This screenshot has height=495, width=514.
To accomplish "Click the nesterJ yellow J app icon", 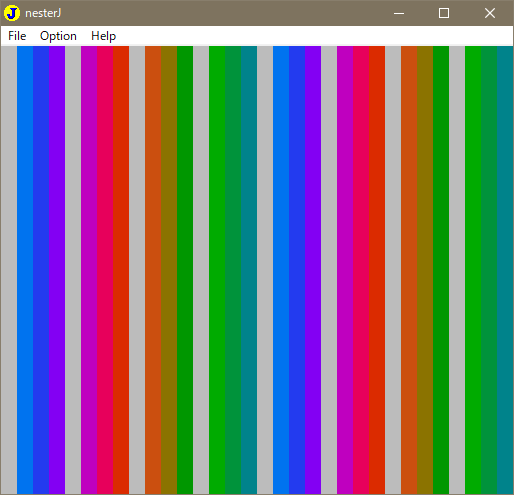I will tap(12, 13).
